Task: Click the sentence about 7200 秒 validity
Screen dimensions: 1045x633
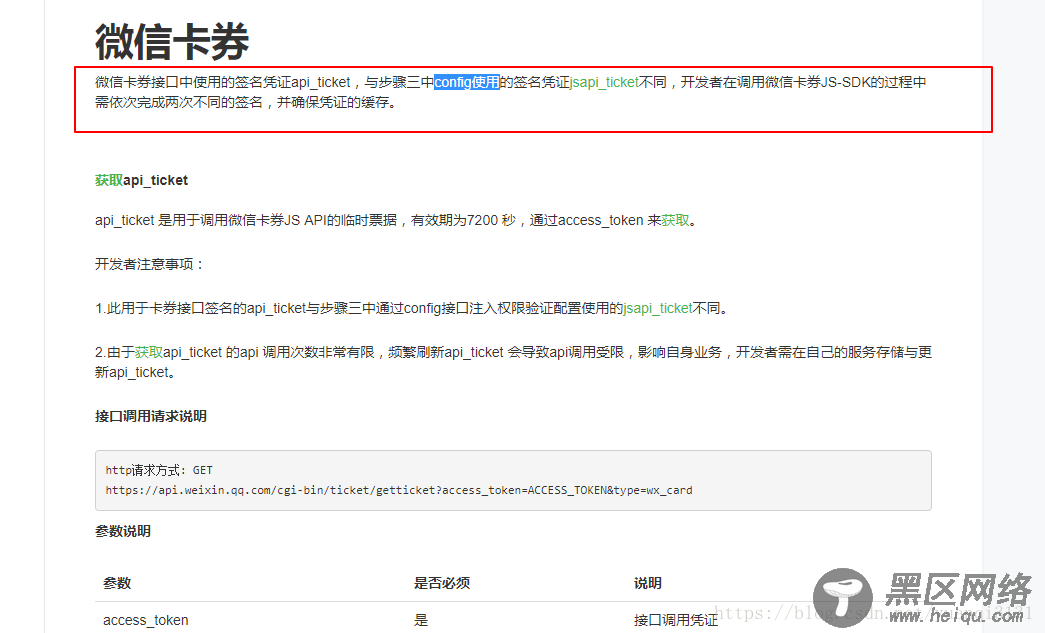Action: (396, 221)
